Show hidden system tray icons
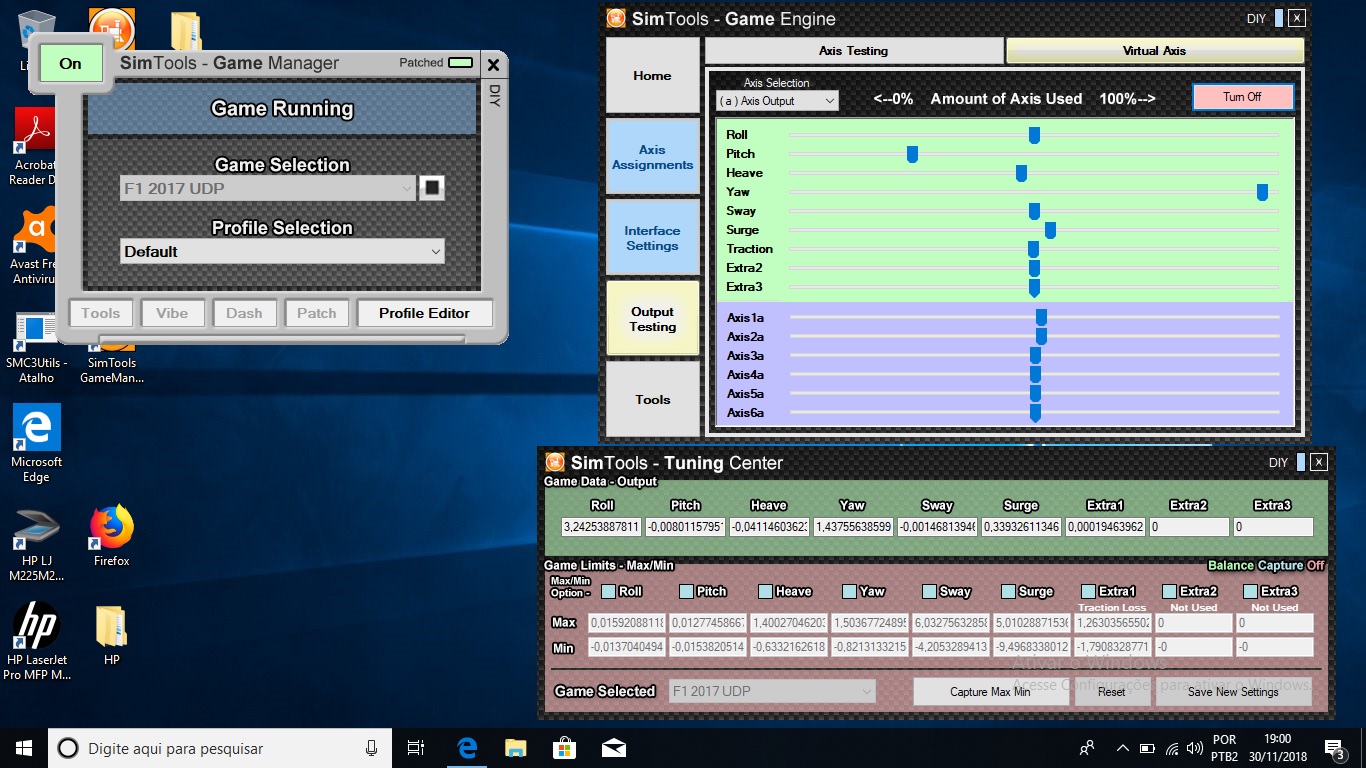Image resolution: width=1366 pixels, height=768 pixels. click(x=1122, y=748)
